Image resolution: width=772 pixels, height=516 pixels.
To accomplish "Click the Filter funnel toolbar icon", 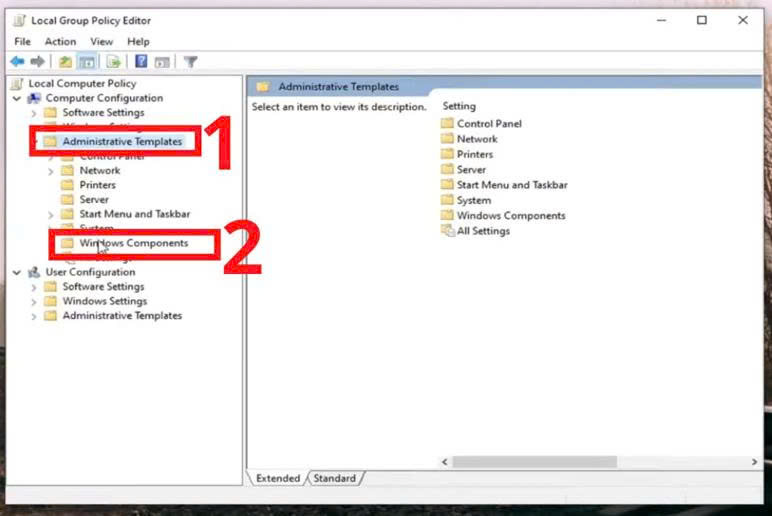I will (x=190, y=62).
